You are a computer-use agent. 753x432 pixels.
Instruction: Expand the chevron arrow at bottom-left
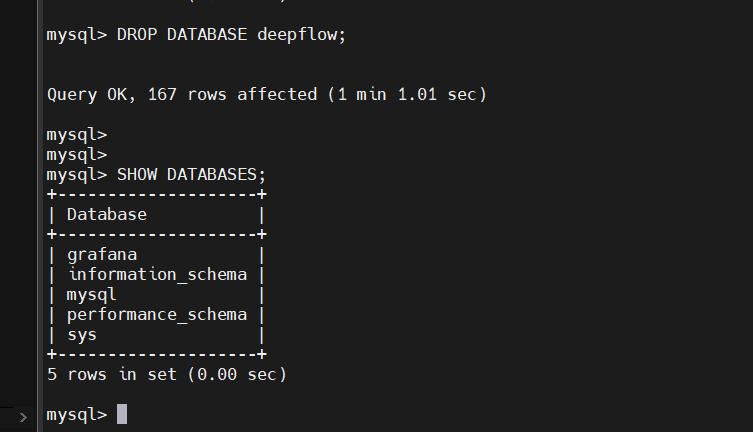(x=22, y=415)
